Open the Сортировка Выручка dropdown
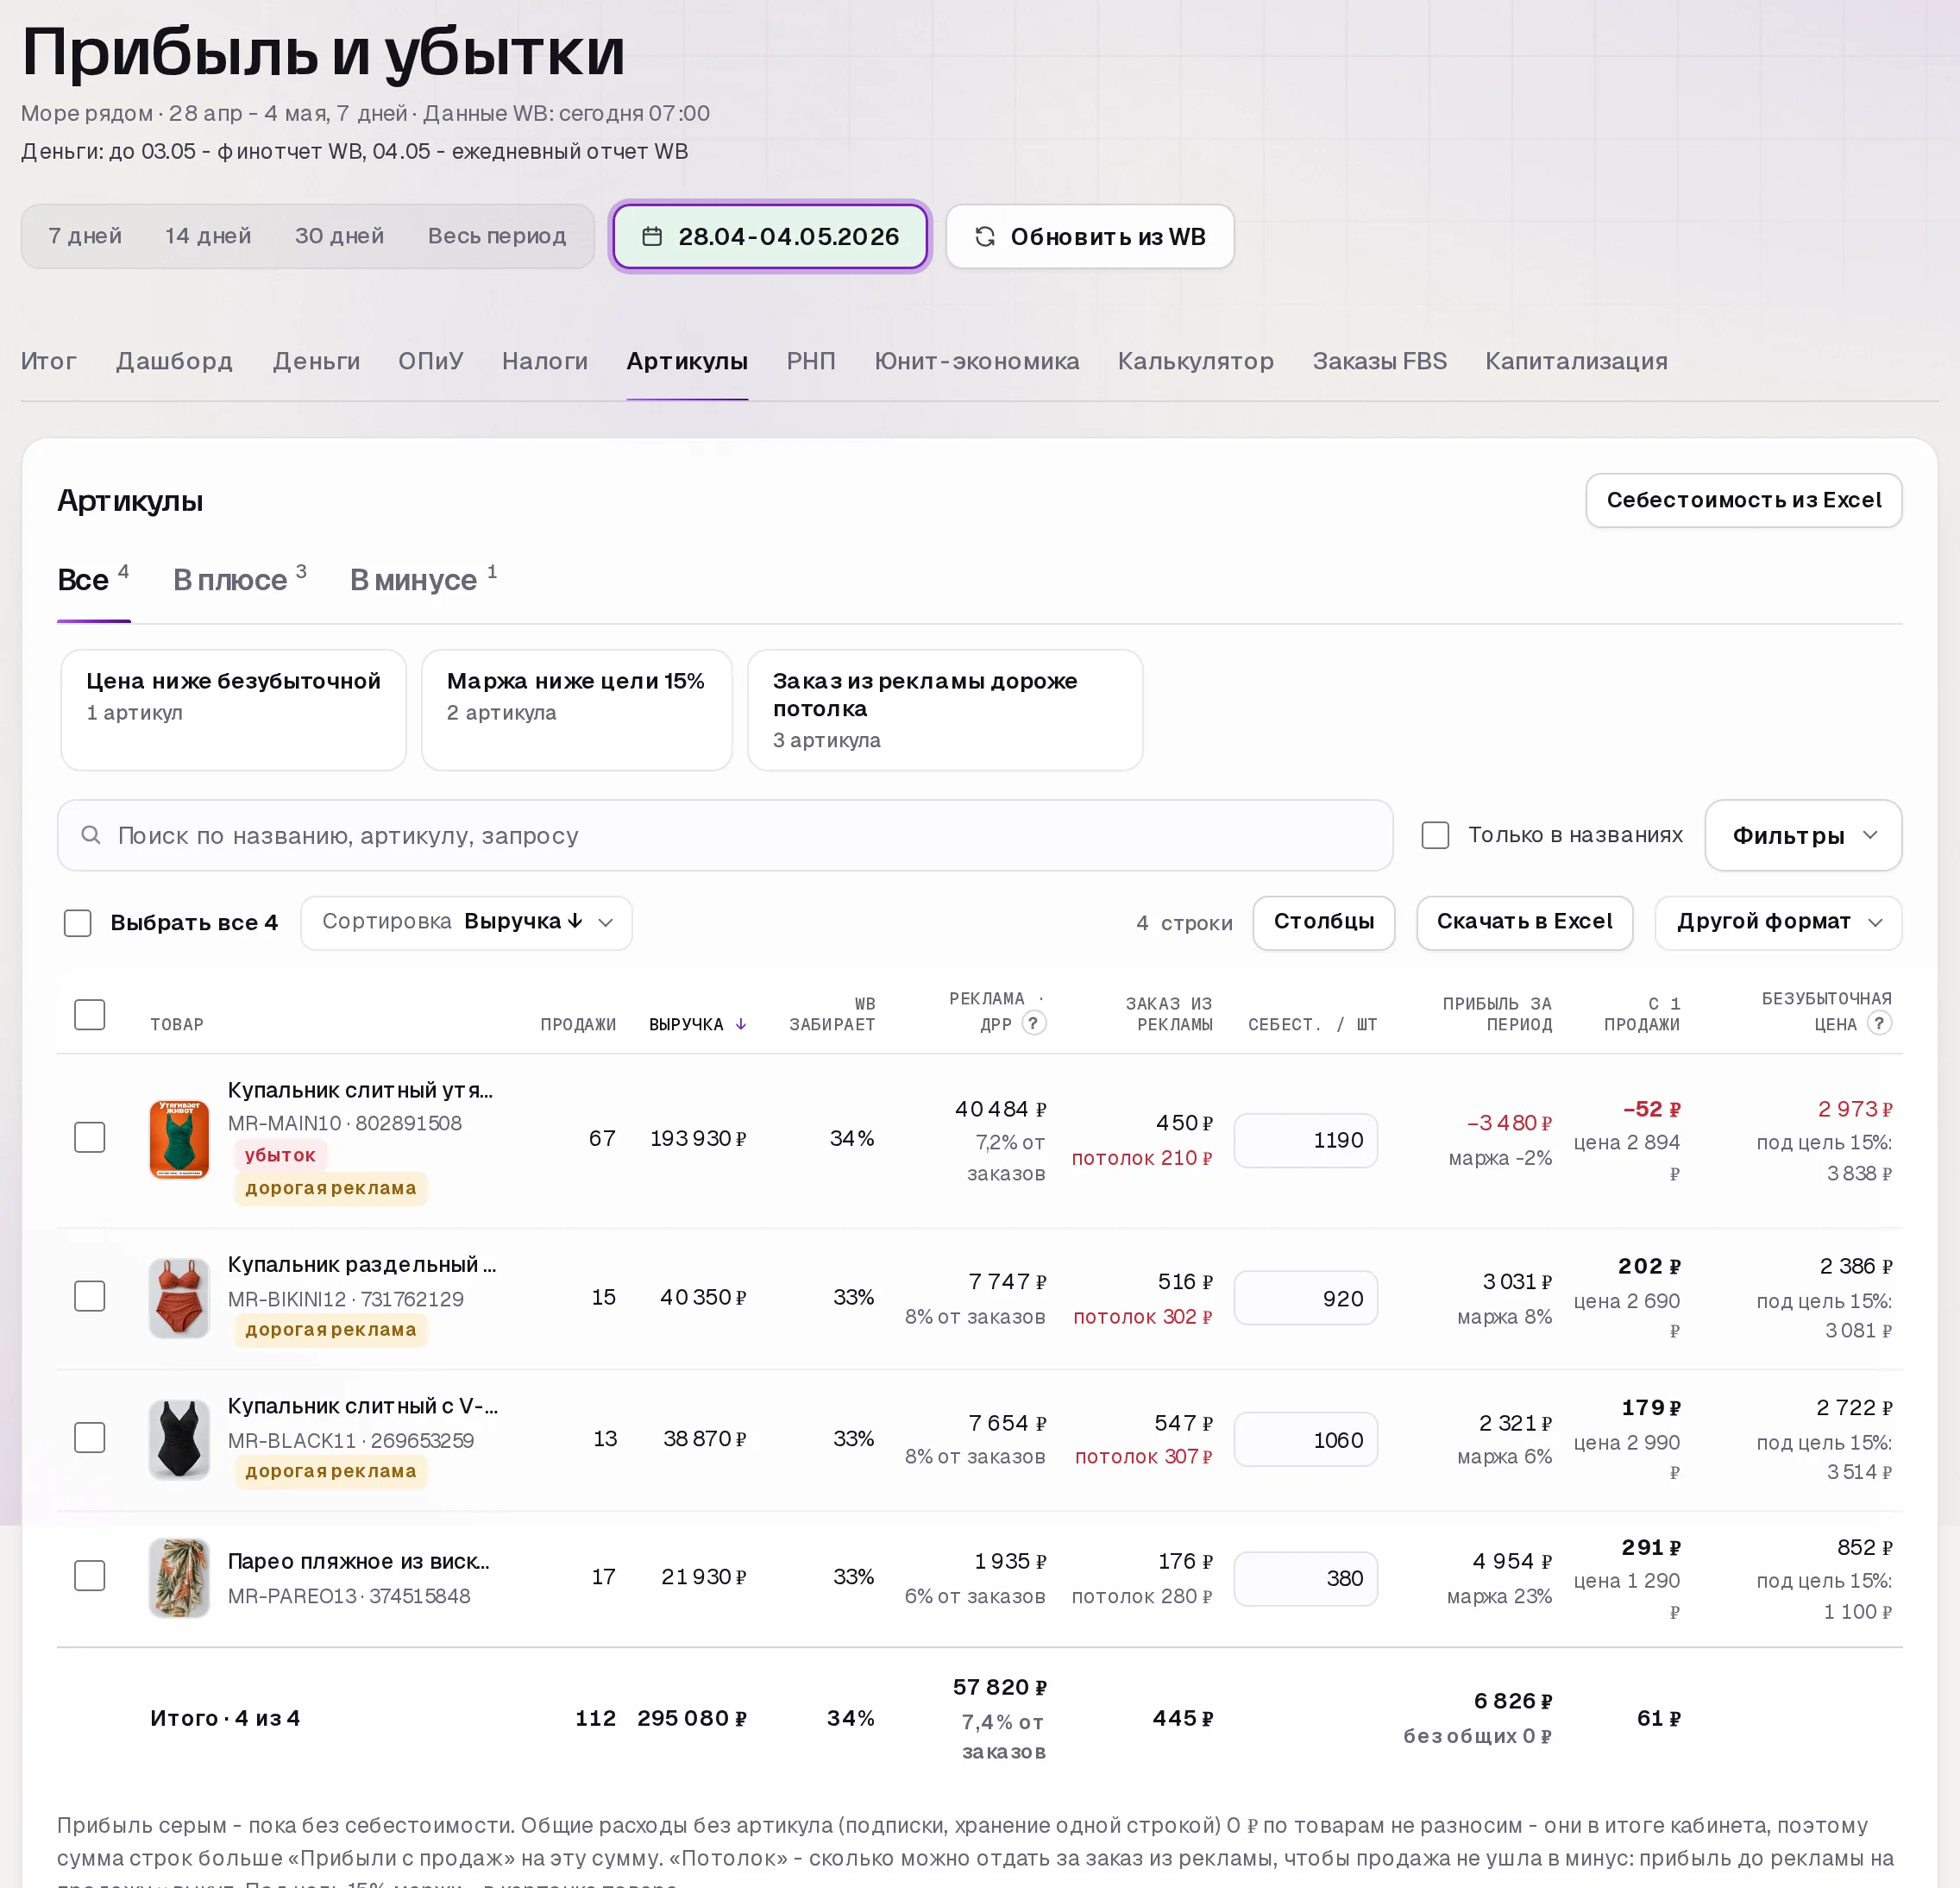 [x=467, y=922]
